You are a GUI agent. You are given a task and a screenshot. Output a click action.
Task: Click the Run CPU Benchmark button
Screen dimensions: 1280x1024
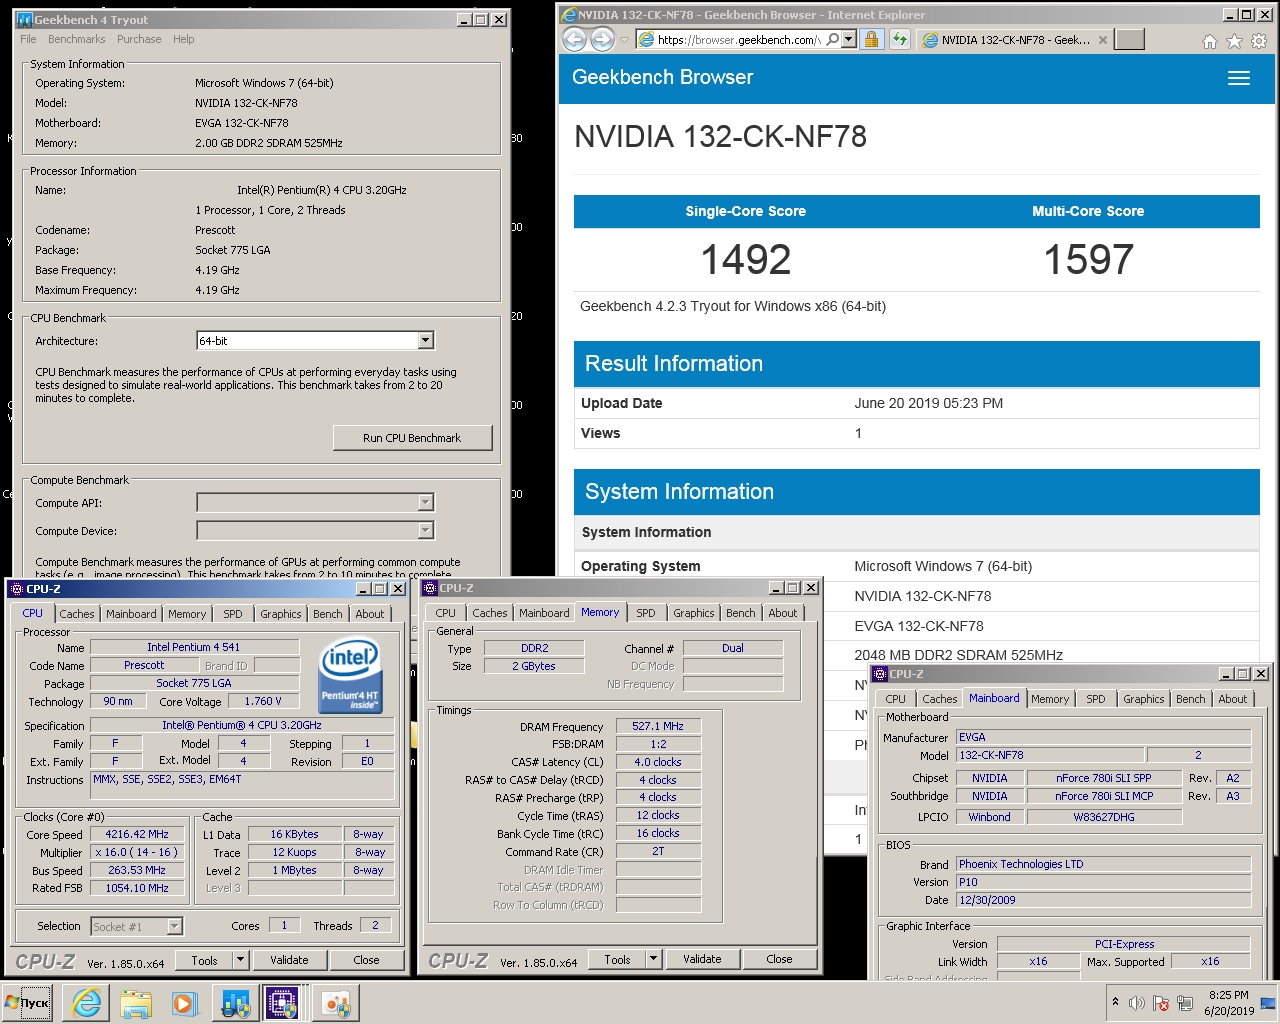point(412,438)
